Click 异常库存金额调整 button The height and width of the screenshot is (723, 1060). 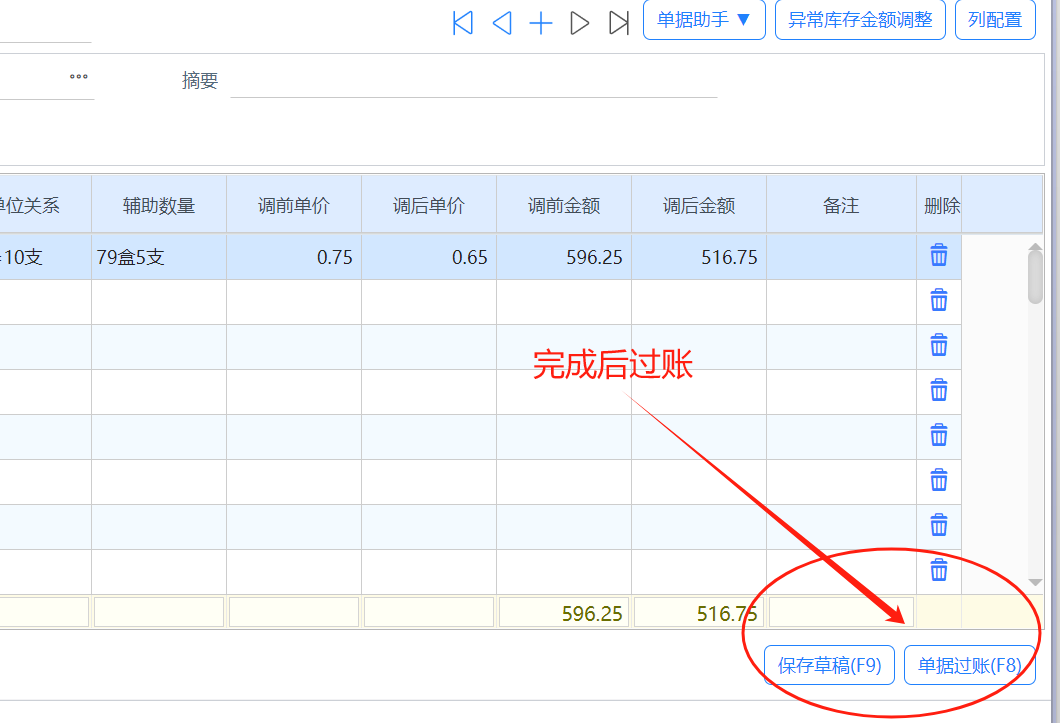(860, 20)
